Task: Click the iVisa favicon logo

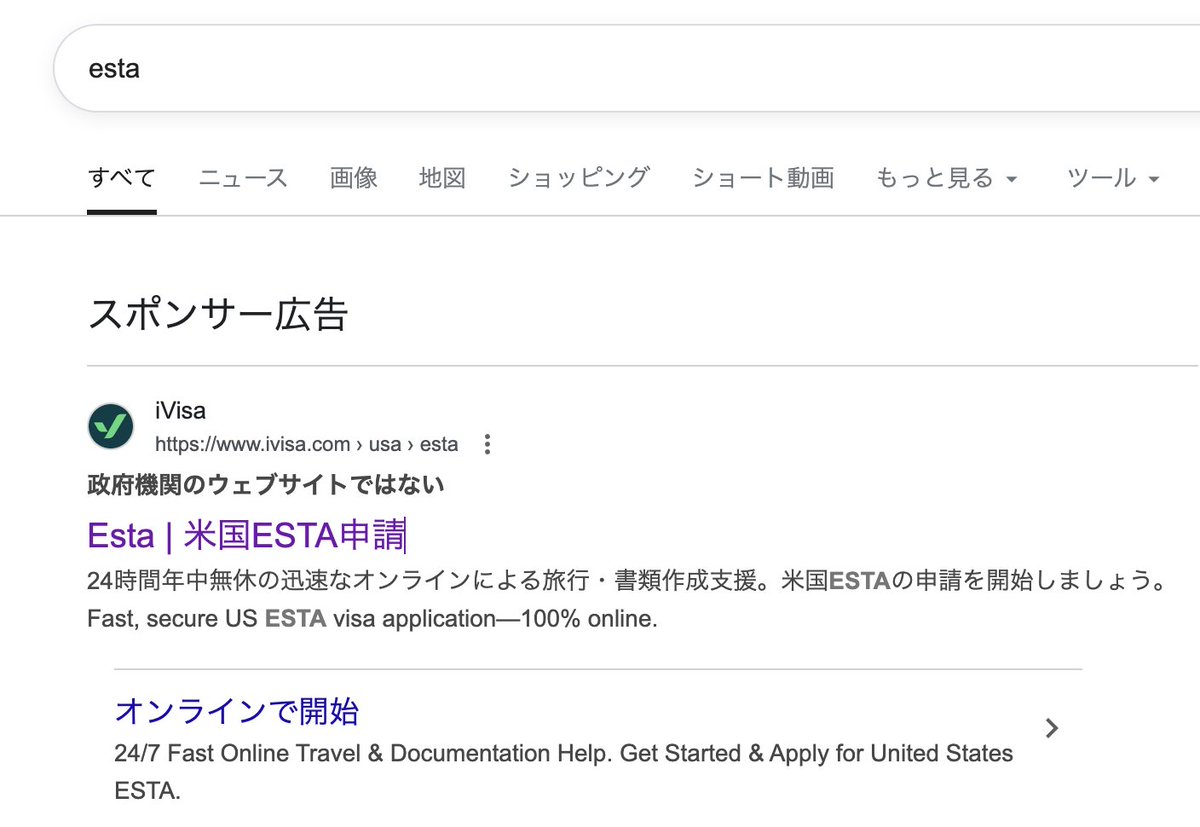Action: [x=110, y=427]
